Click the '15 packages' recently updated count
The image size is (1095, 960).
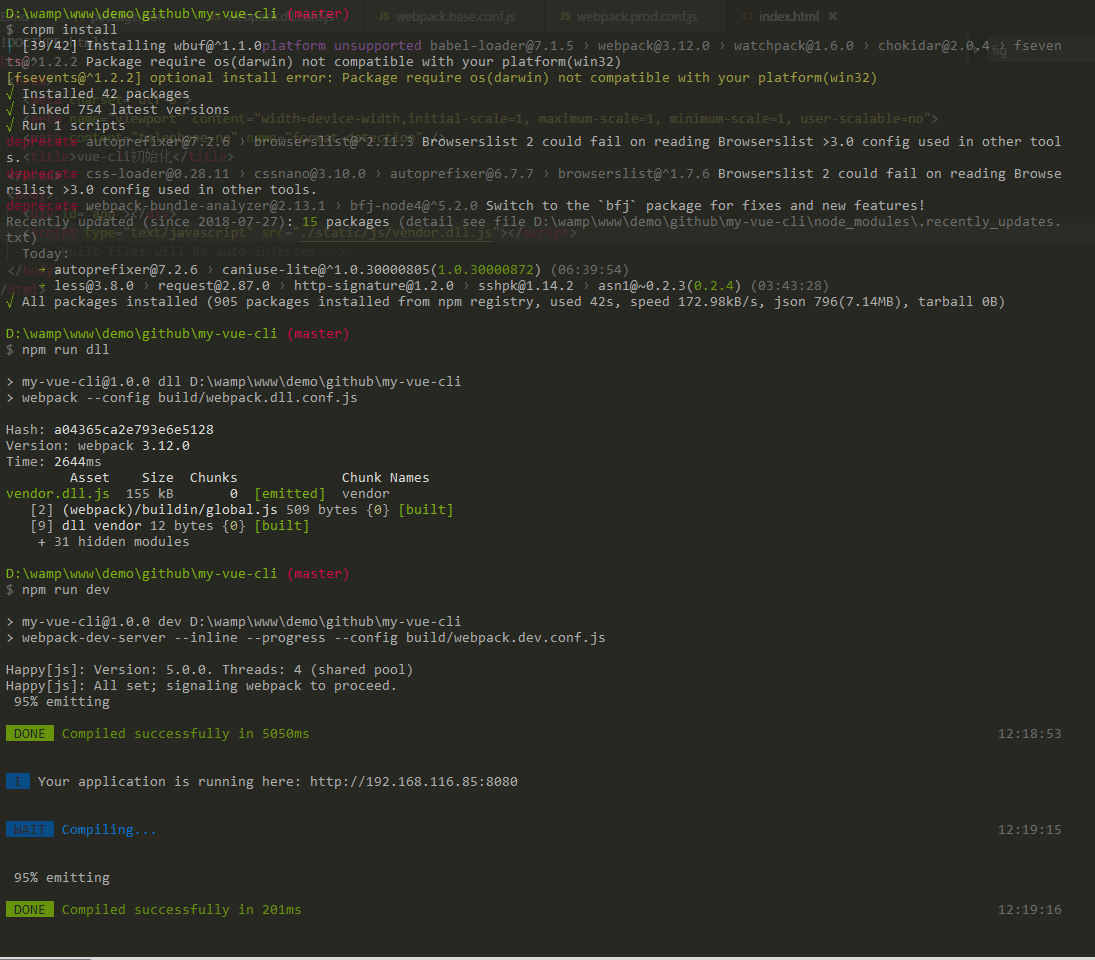coord(346,221)
